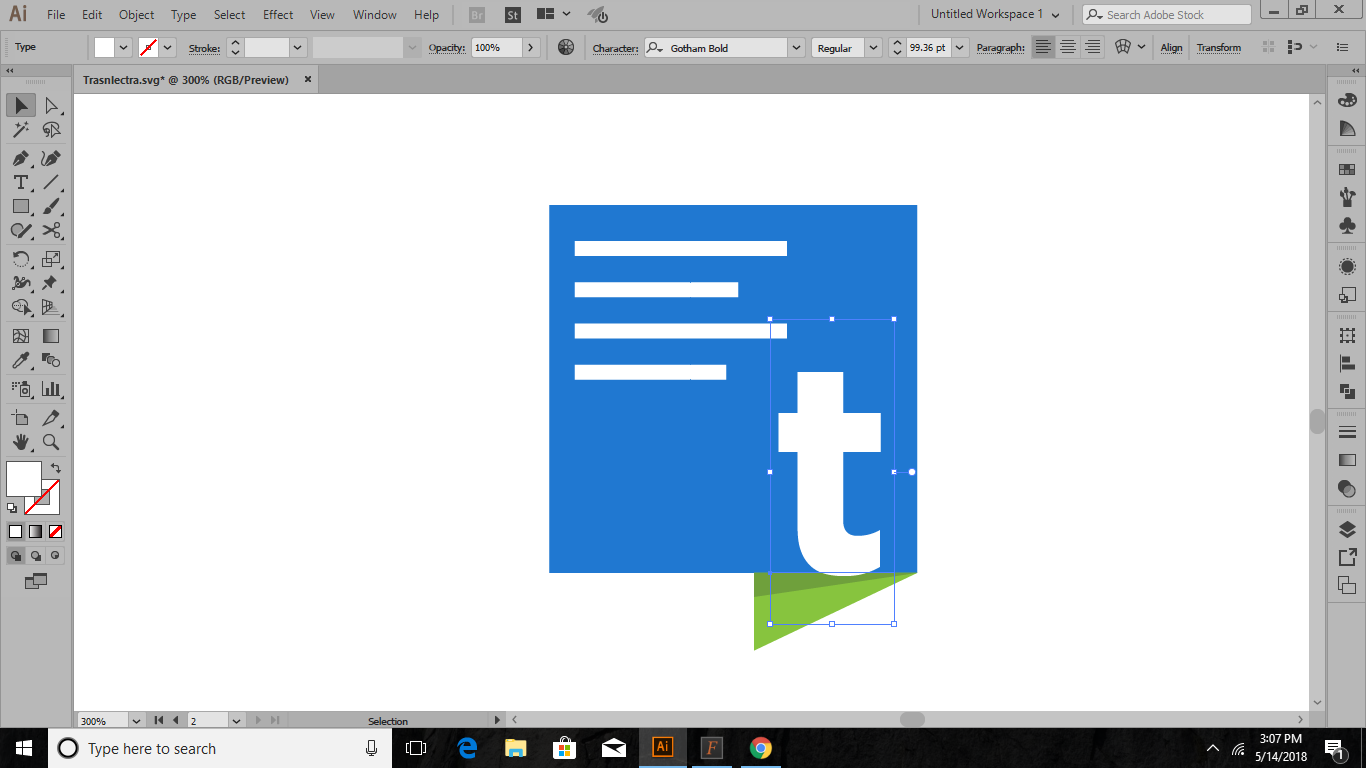Open the Window menu
1366x768 pixels.
pos(375,15)
